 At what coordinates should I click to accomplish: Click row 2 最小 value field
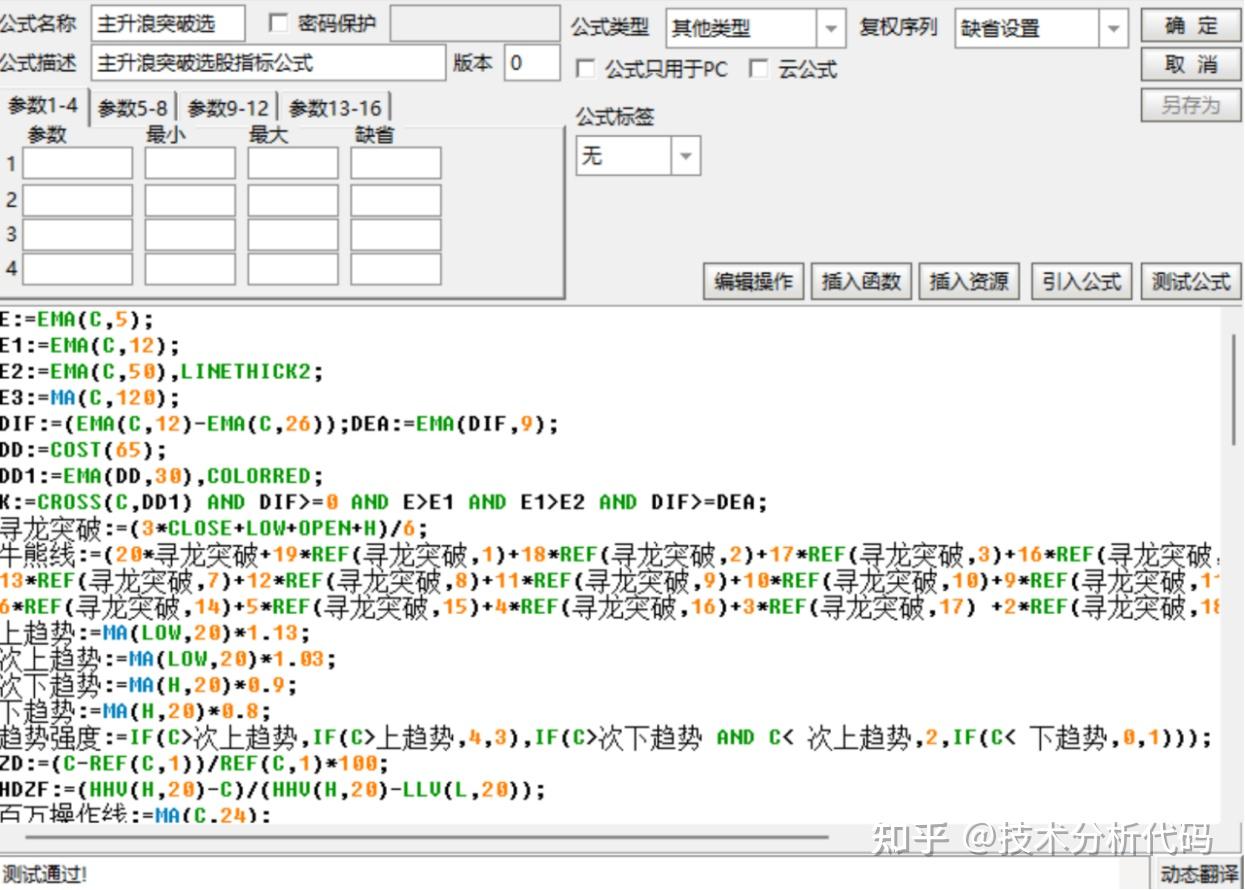[x=191, y=200]
